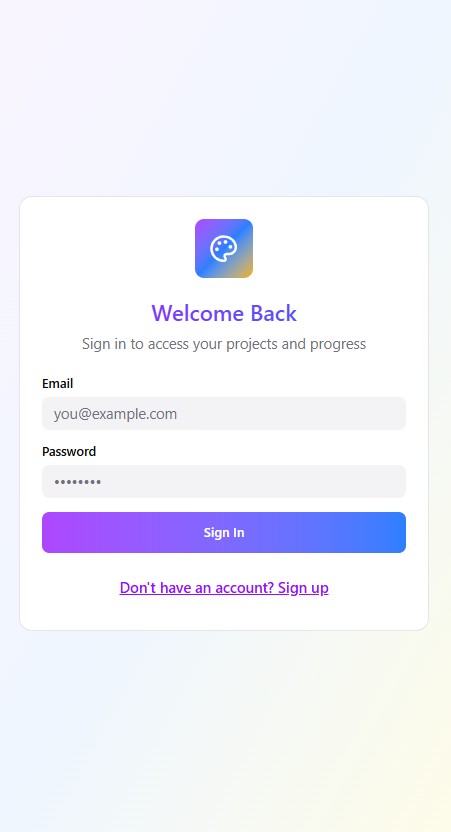Click the Sign In gradient button
451x832 pixels.
[224, 532]
